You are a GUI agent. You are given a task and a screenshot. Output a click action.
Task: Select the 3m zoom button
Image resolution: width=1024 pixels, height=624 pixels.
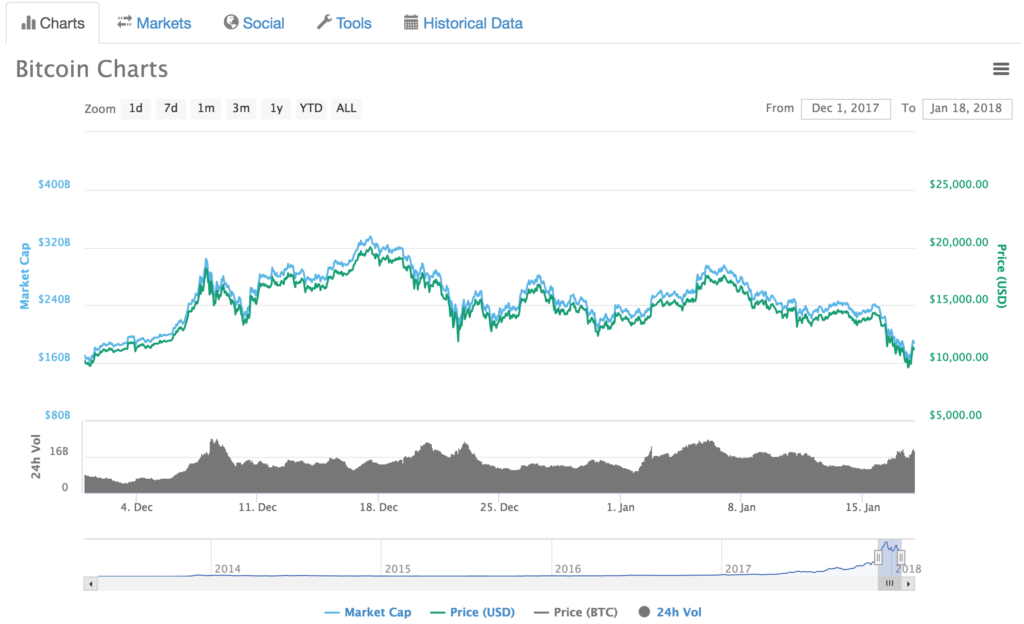click(241, 108)
